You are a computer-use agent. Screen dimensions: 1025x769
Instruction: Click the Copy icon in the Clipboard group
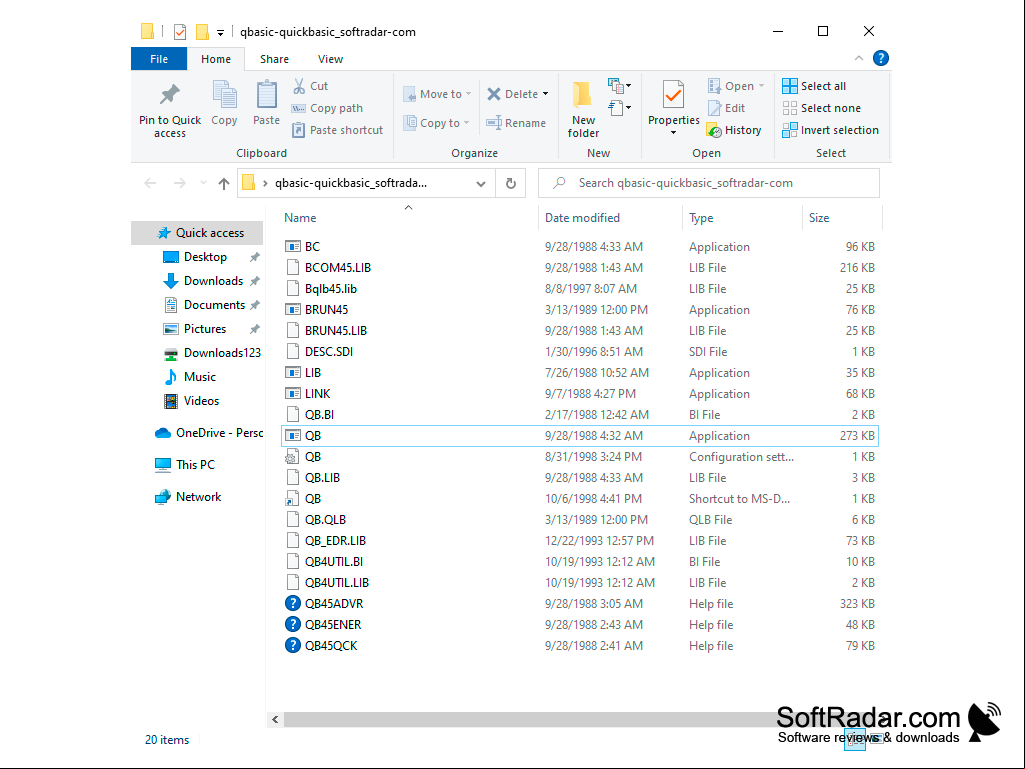click(x=224, y=95)
